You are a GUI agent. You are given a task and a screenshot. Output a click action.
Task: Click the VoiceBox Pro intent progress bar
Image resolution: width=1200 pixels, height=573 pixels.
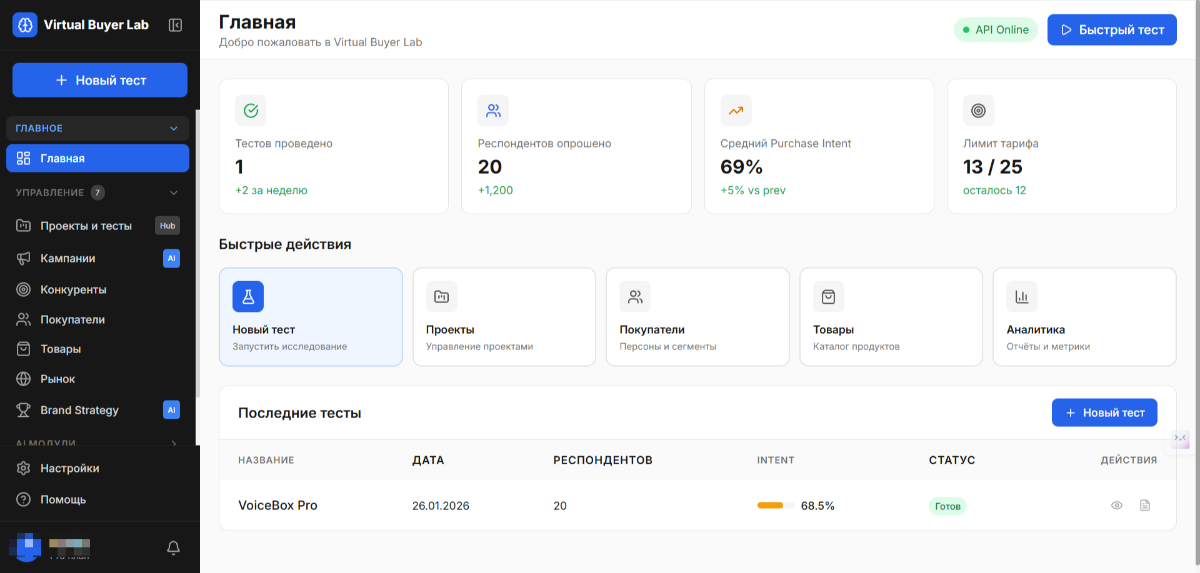click(x=776, y=506)
